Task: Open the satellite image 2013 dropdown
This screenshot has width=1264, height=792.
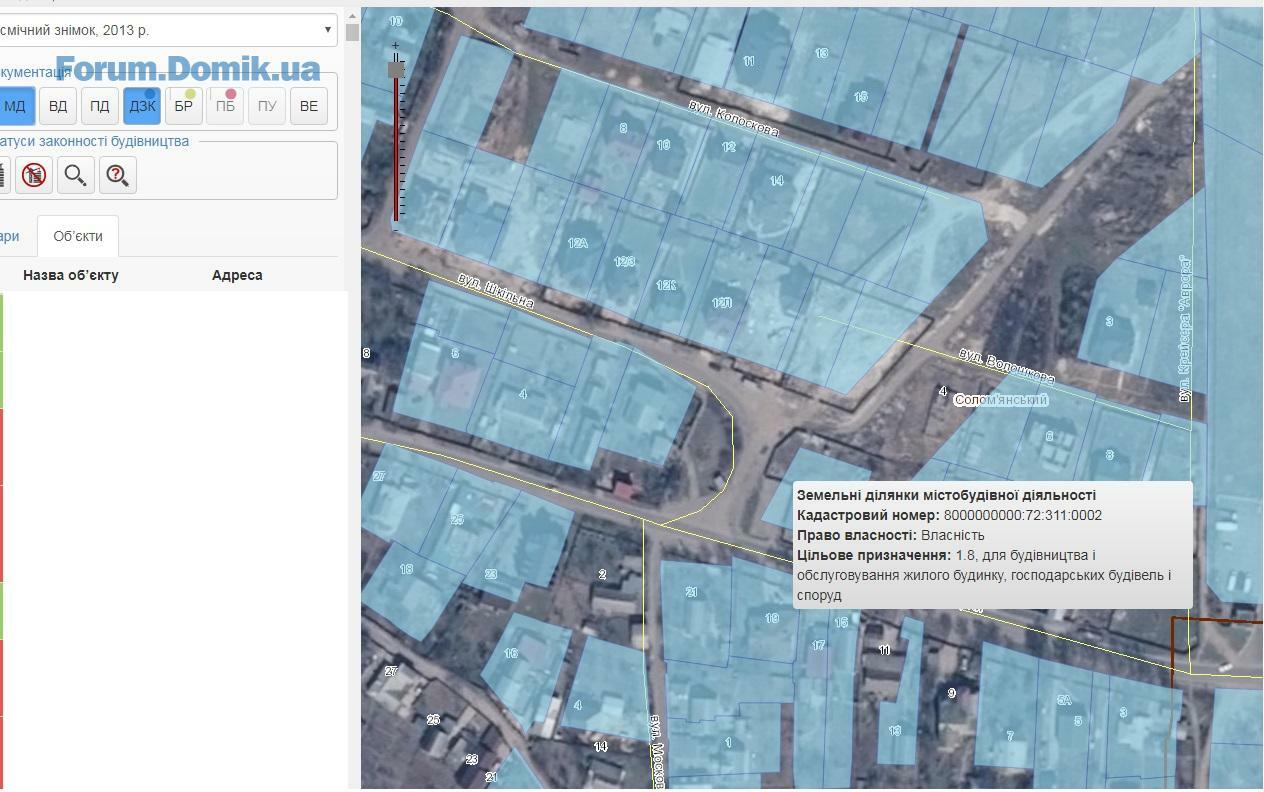Action: (x=166, y=30)
